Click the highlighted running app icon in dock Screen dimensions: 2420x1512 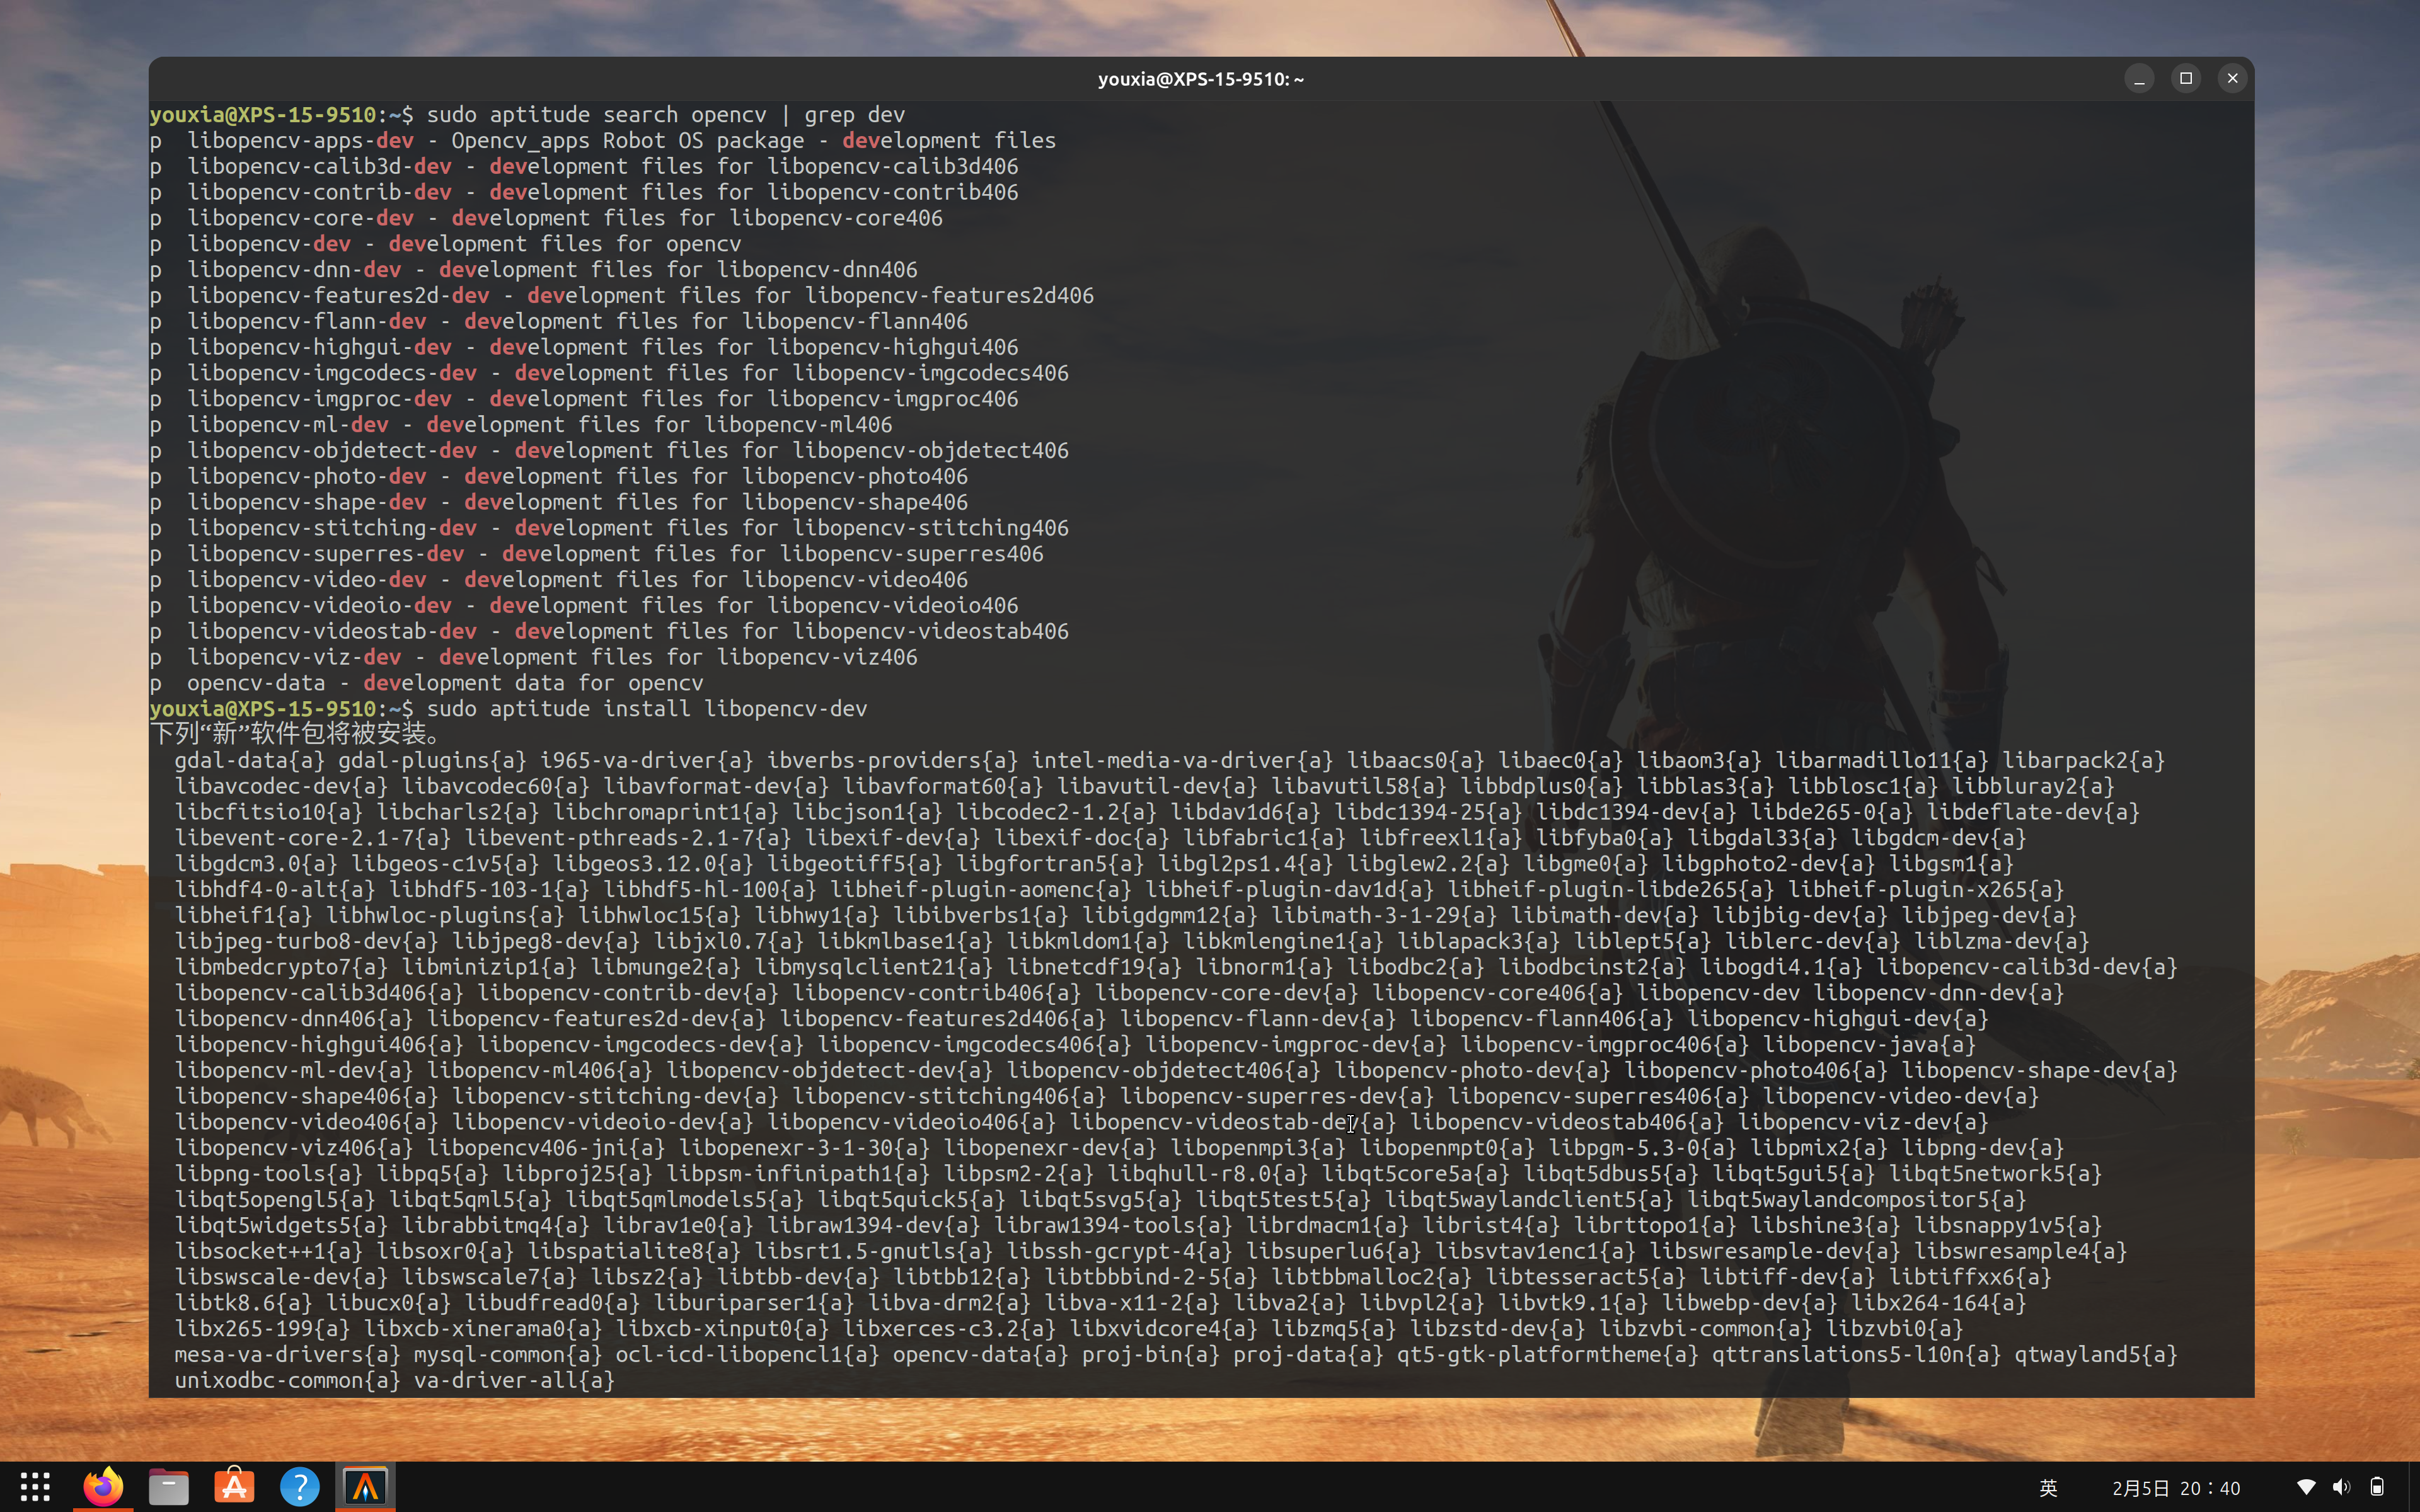pyautogui.click(x=365, y=1486)
